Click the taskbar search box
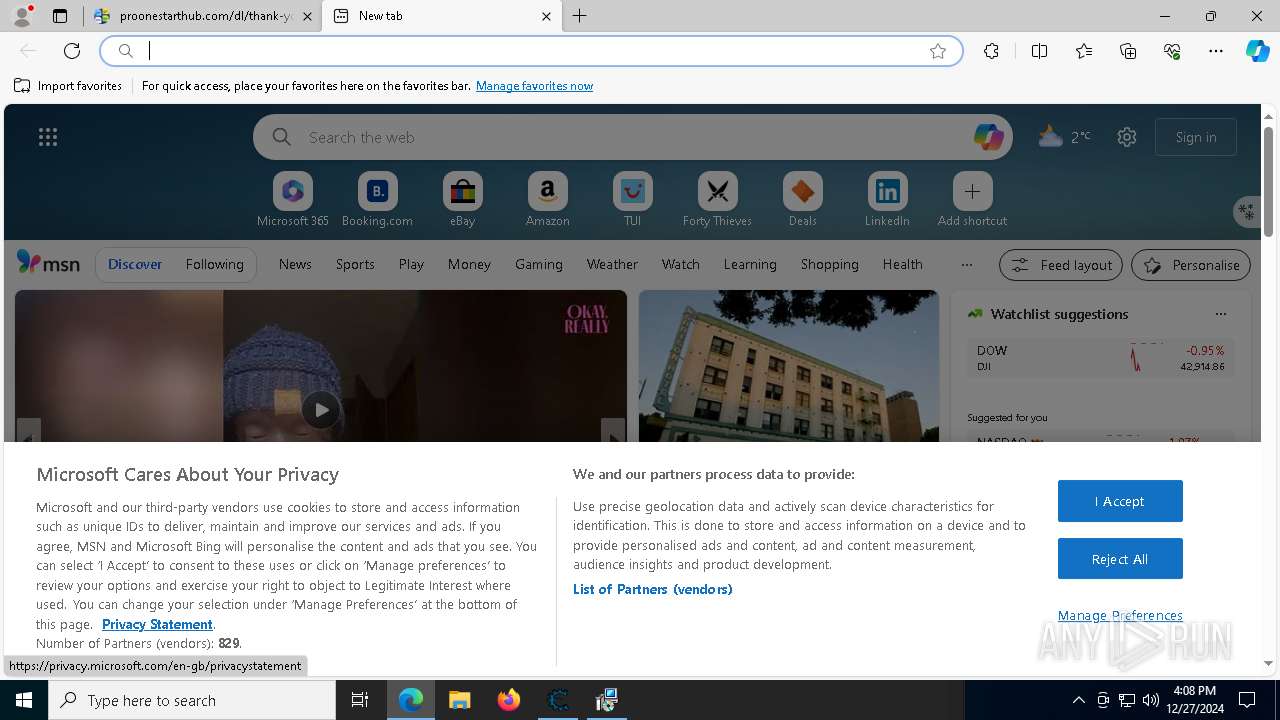This screenshot has width=1280, height=720. (192, 700)
